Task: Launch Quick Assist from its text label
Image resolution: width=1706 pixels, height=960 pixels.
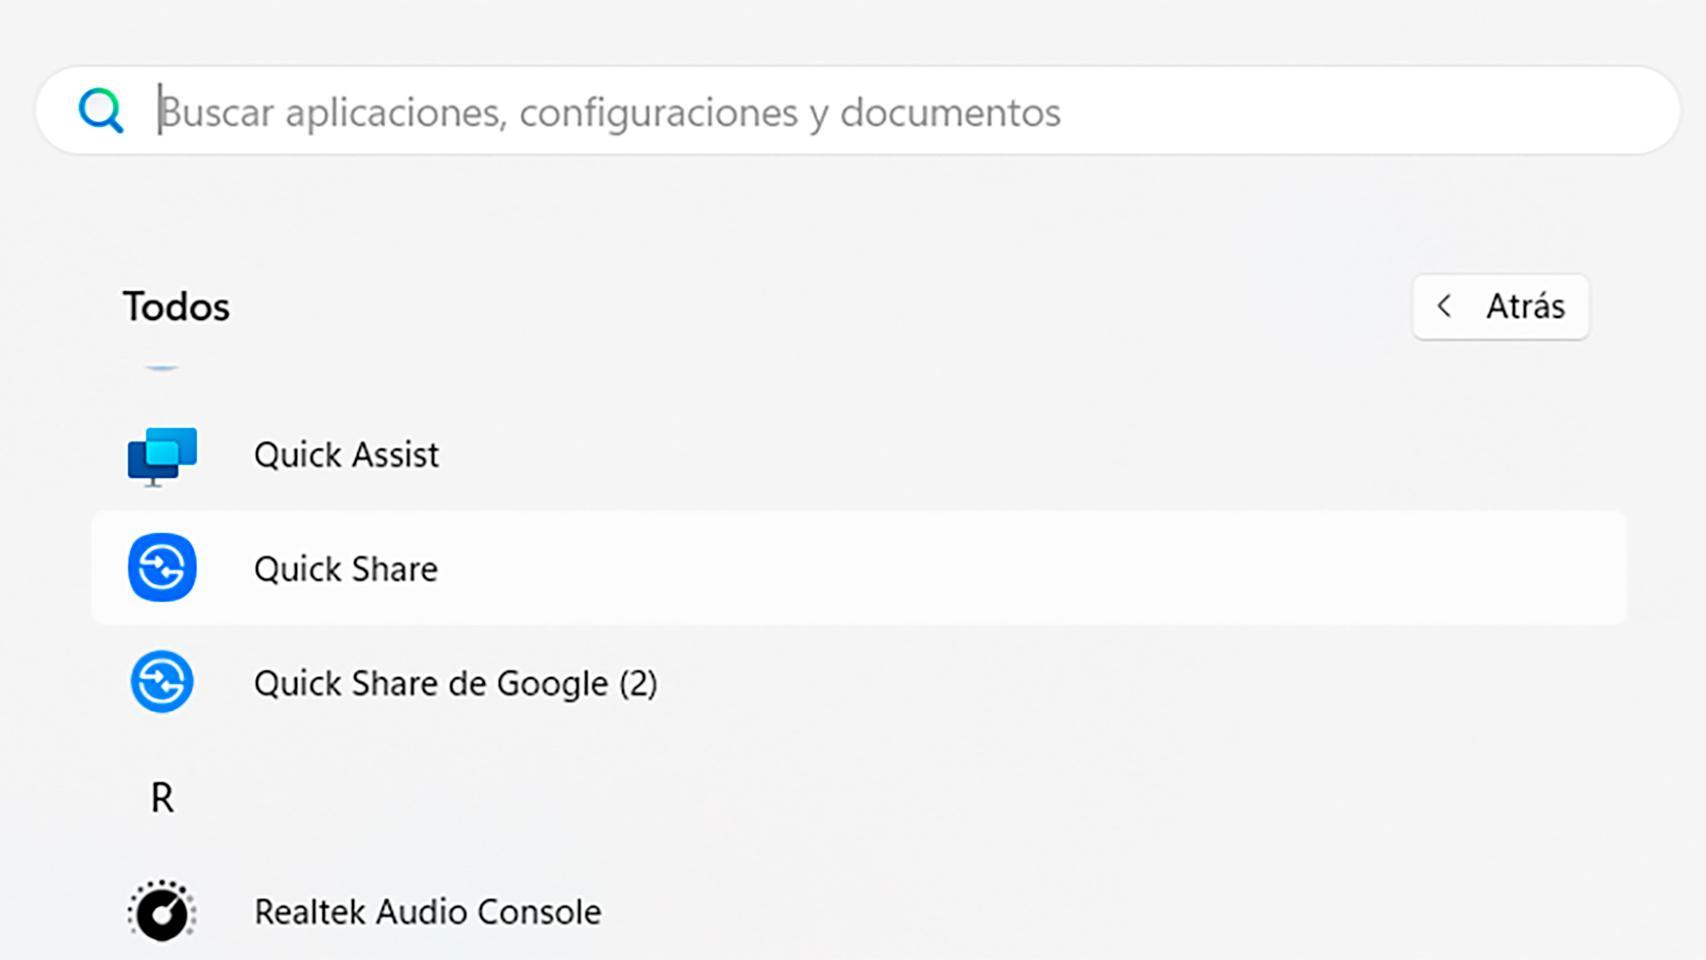Action: pyautogui.click(x=346, y=455)
